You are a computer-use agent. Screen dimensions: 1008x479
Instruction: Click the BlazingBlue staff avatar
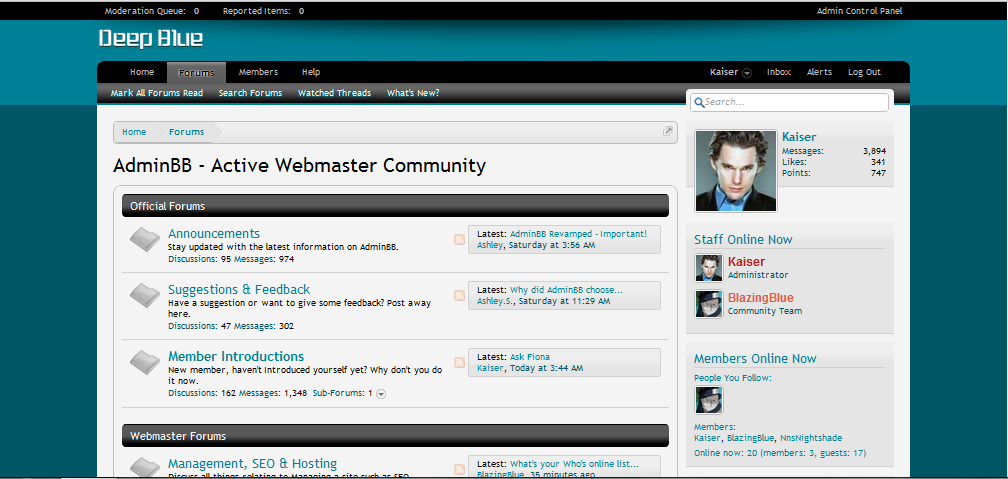[x=709, y=303]
